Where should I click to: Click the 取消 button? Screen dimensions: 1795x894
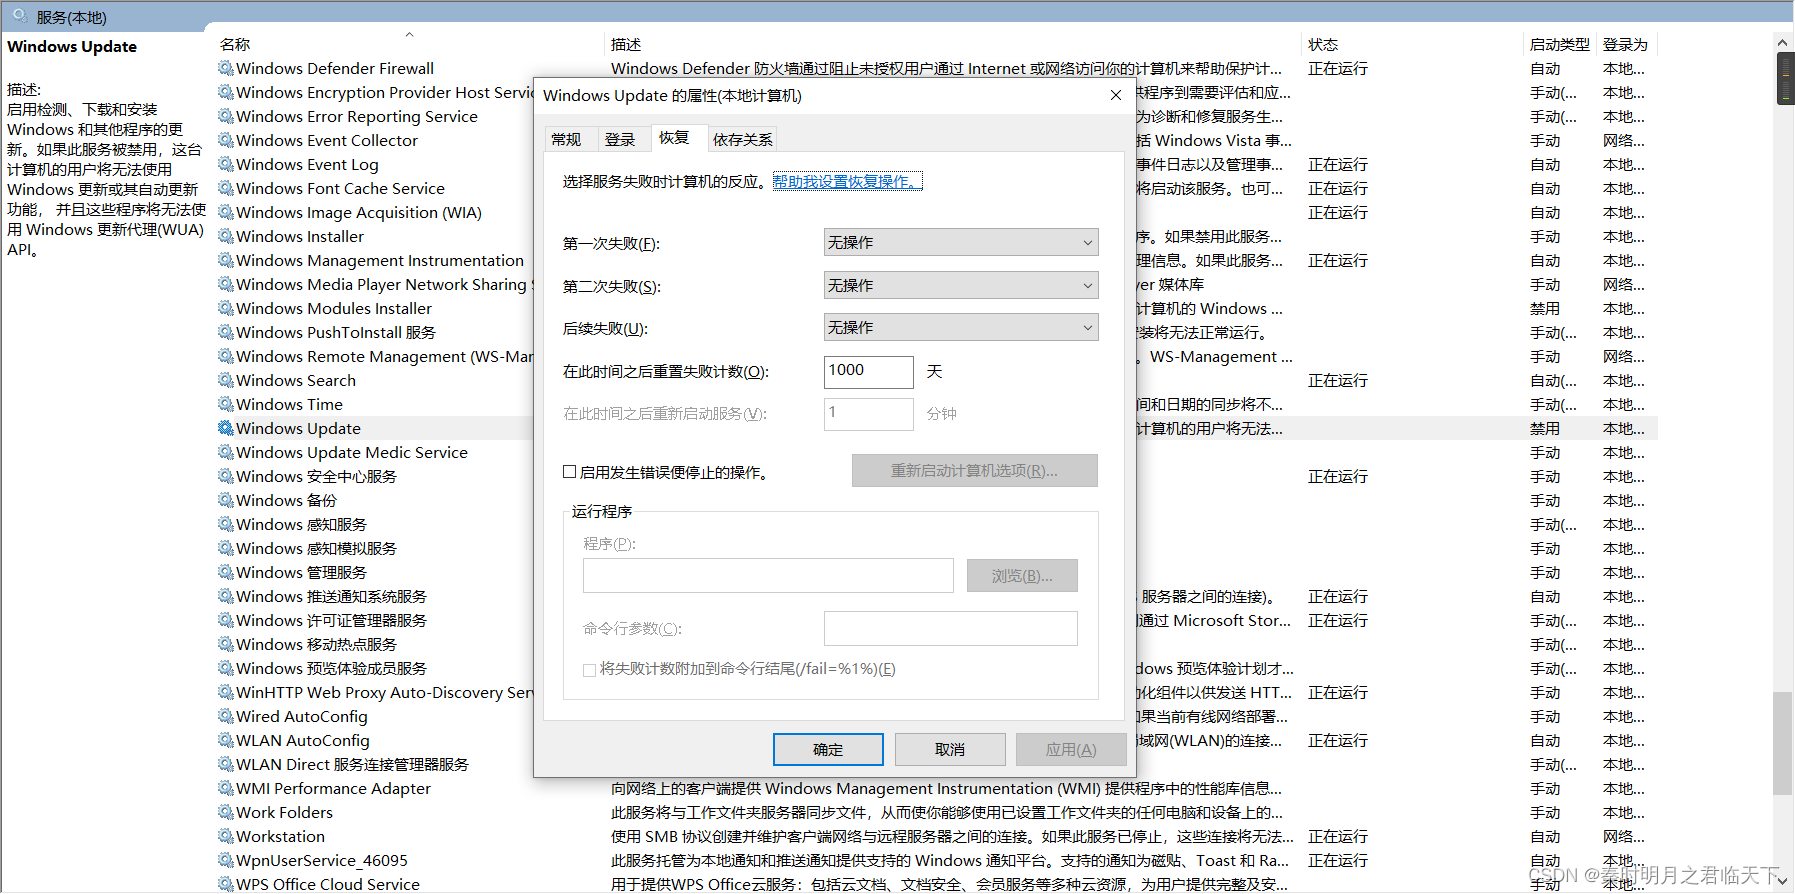point(950,749)
